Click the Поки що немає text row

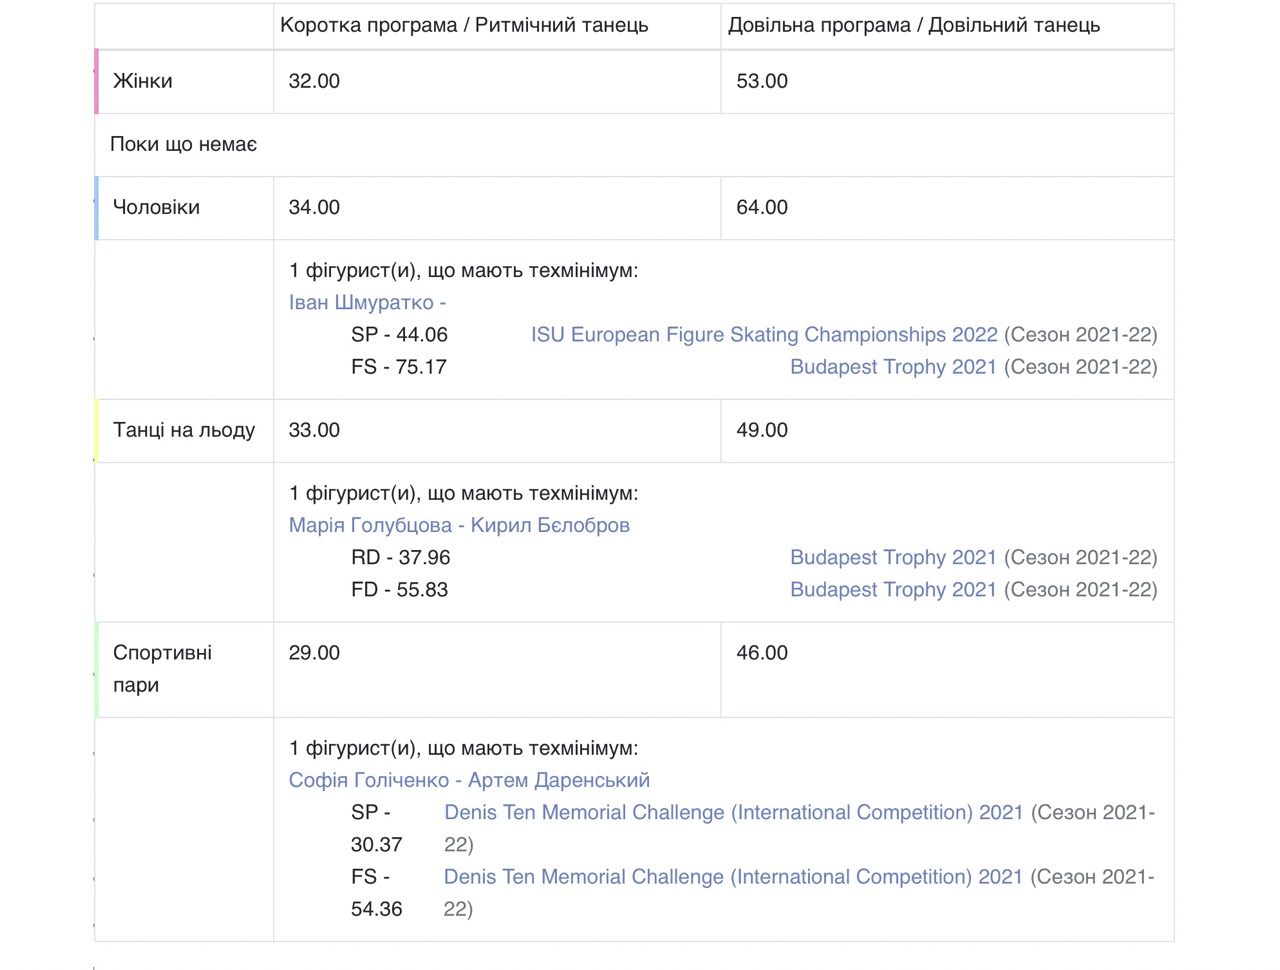184,145
